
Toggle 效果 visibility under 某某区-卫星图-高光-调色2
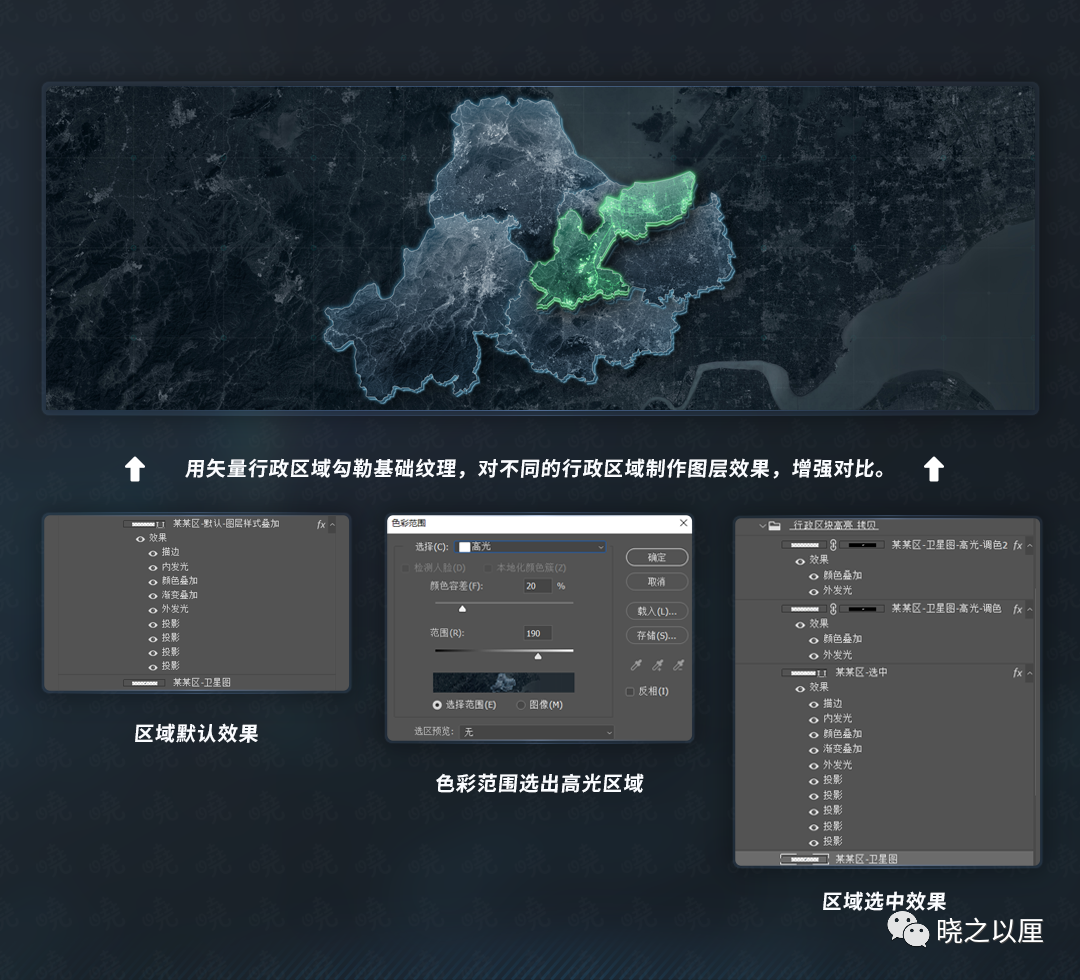click(800, 561)
